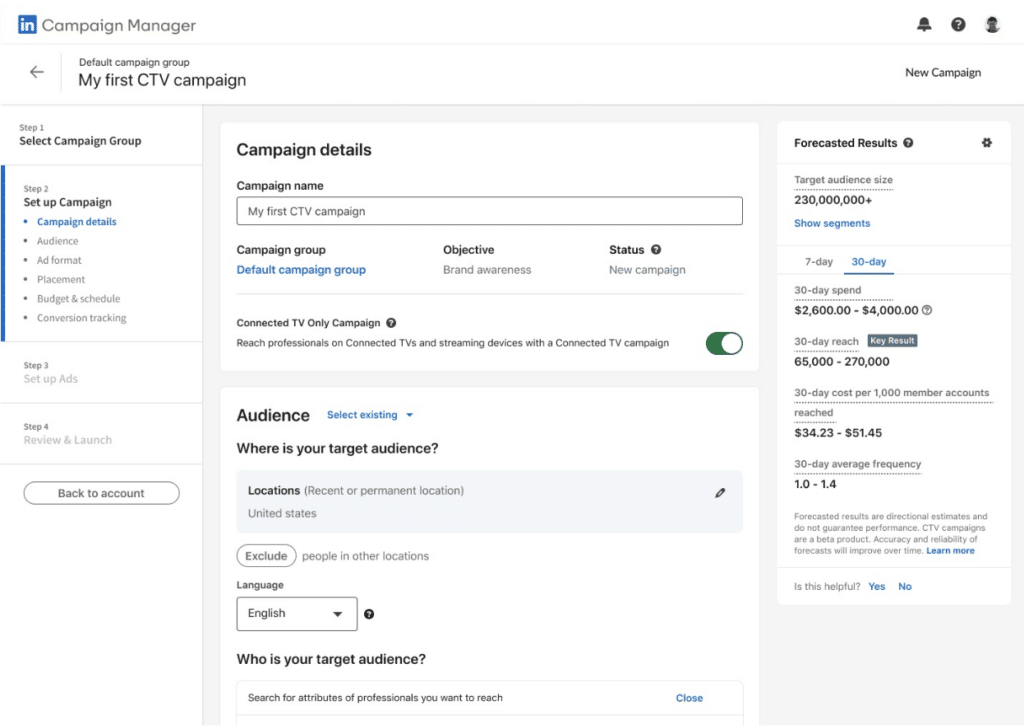1024x728 pixels.
Task: Click help icon next to Language dropdown
Action: (x=369, y=614)
